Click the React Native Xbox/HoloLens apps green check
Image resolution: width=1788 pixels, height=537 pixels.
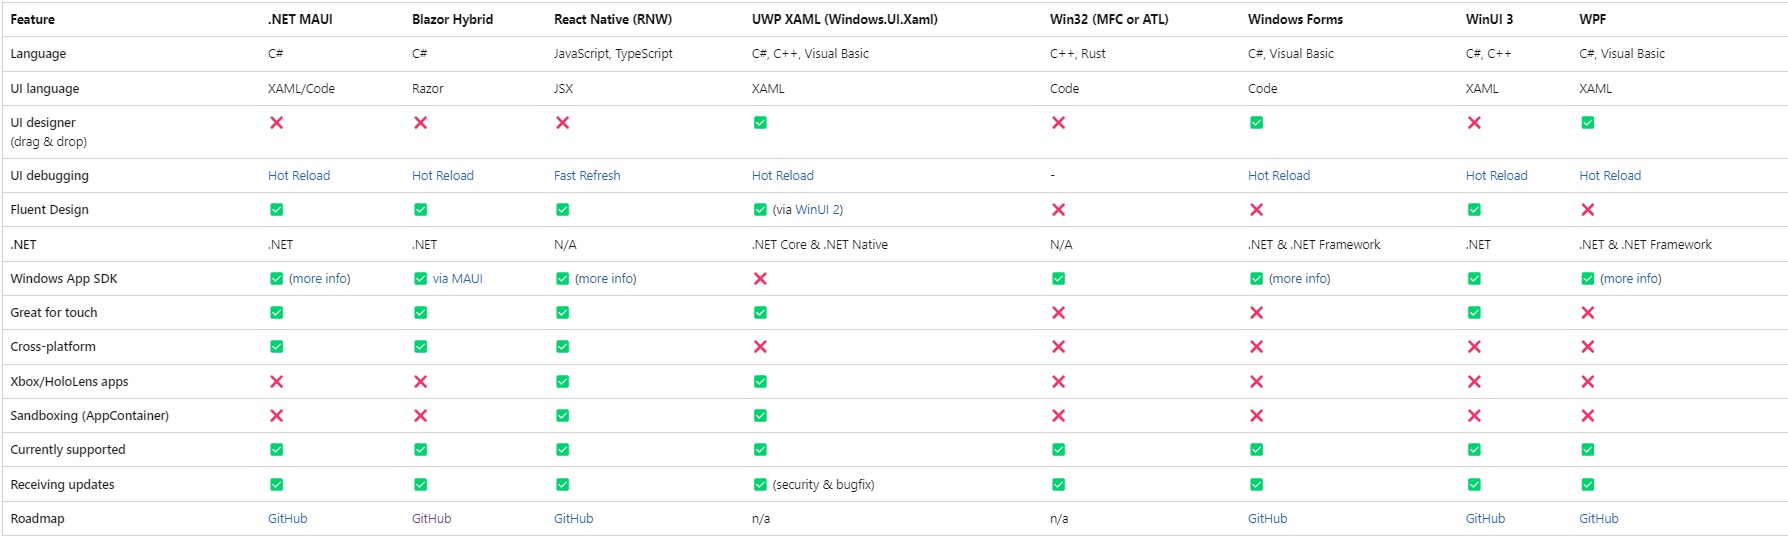pyautogui.click(x=562, y=382)
